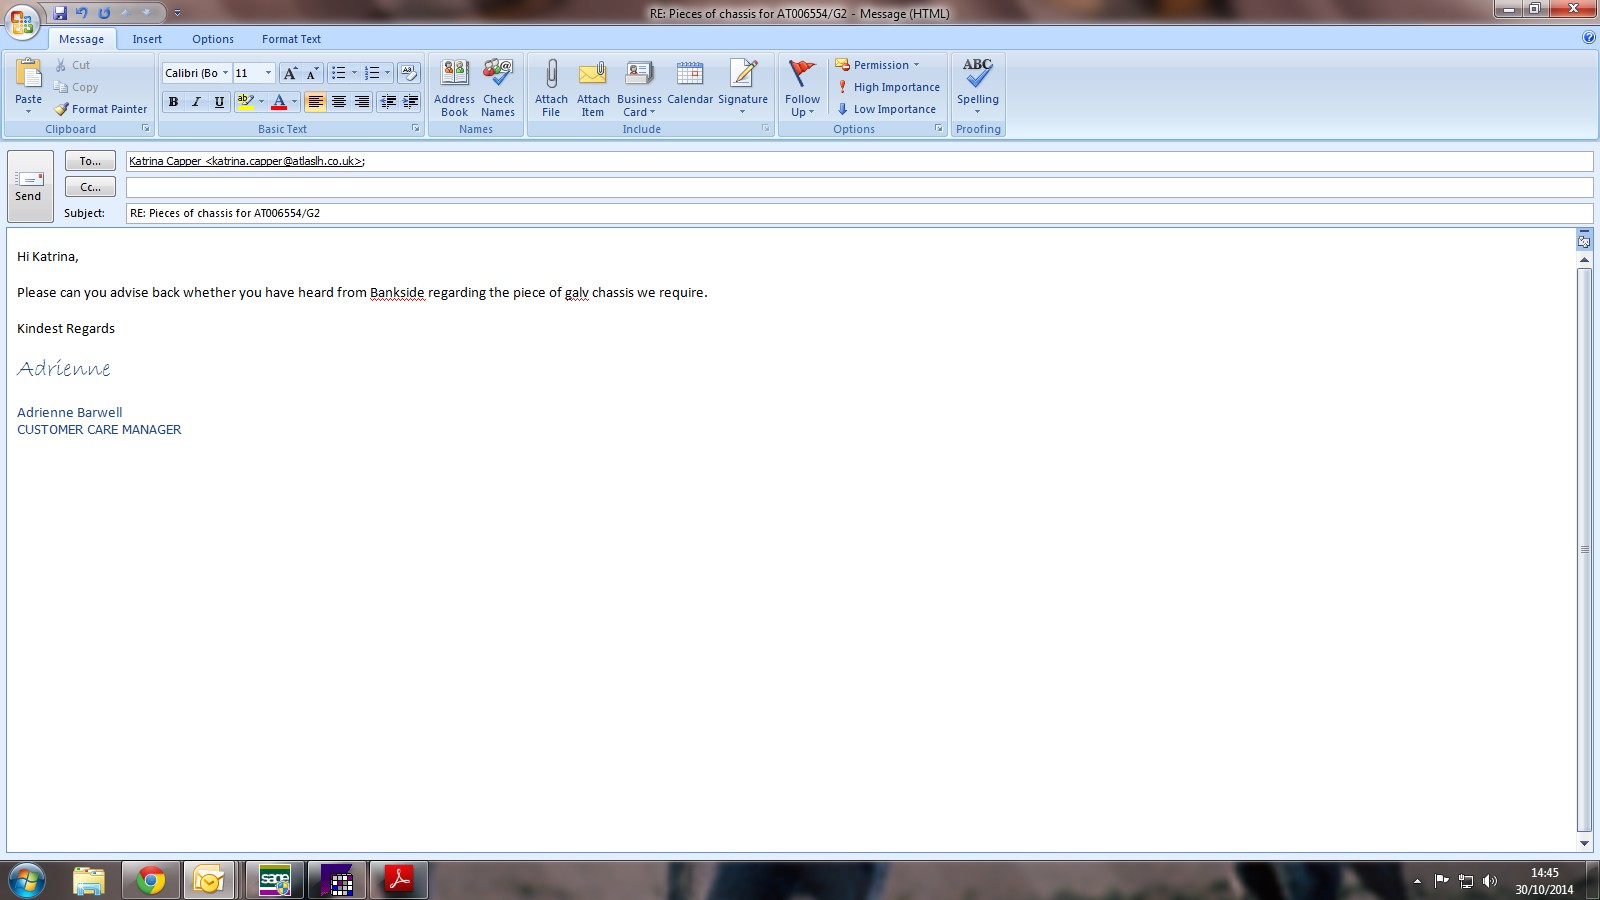Align text right

[x=362, y=102]
